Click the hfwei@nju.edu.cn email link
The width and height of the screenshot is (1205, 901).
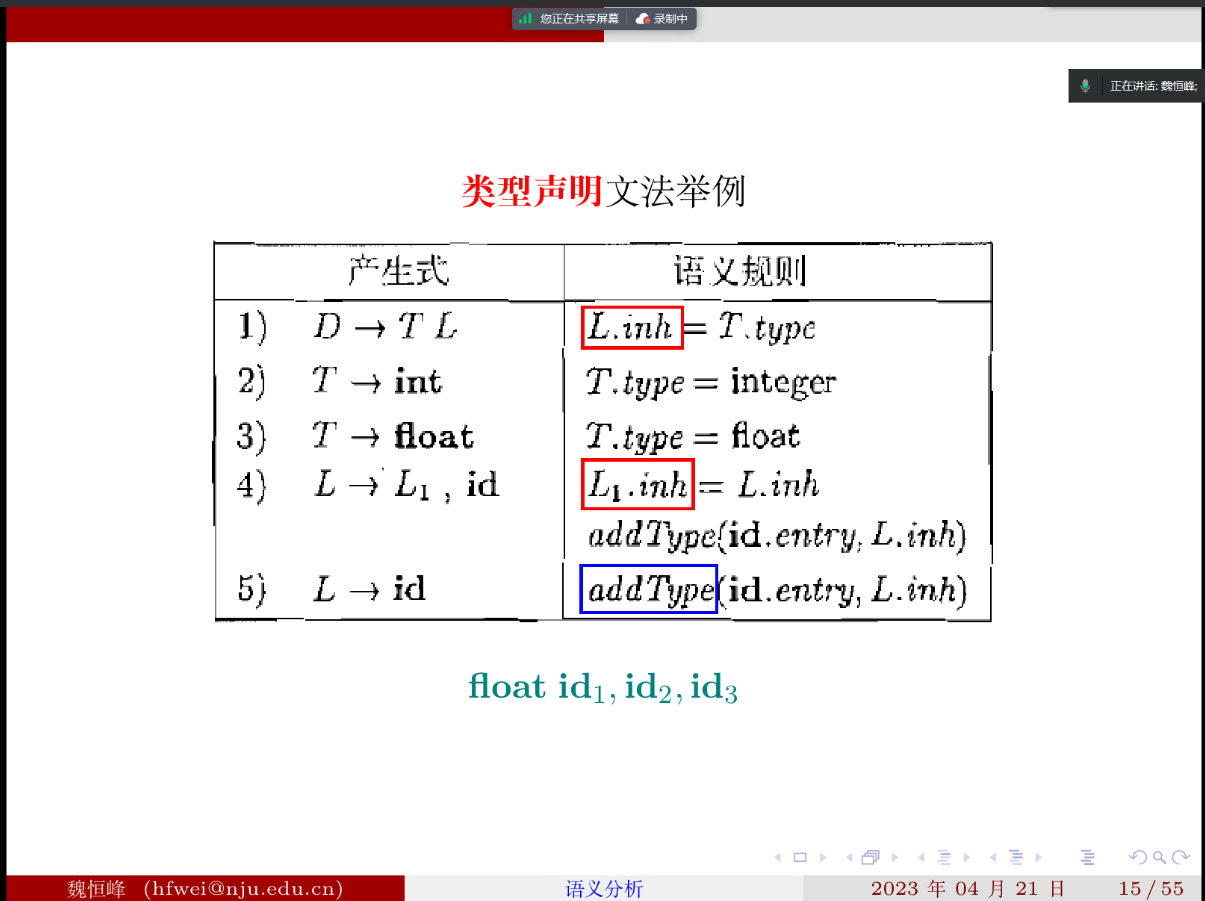click(x=244, y=888)
